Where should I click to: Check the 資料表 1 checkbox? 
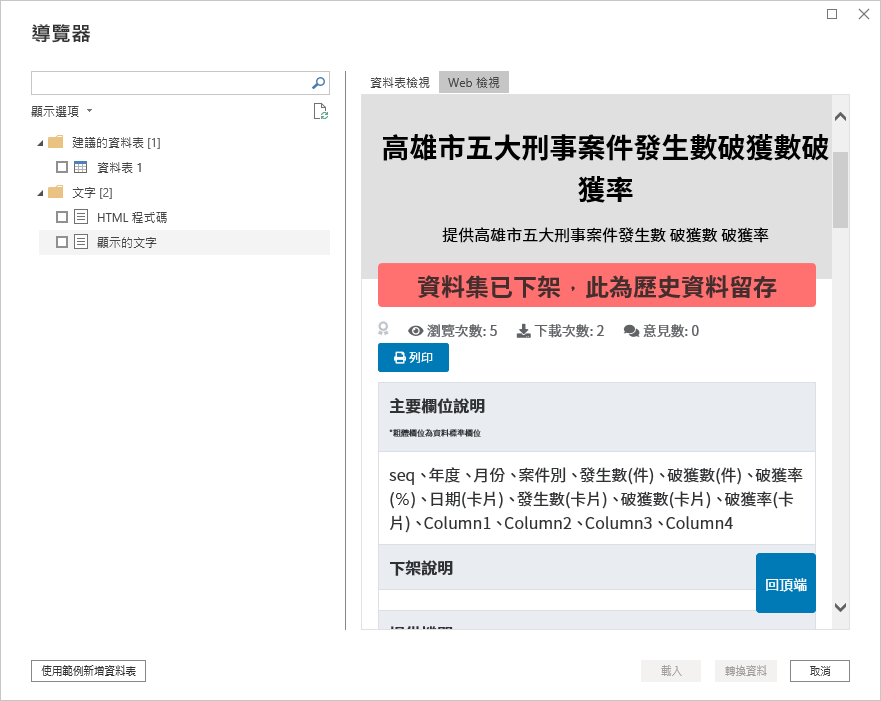tap(62, 167)
